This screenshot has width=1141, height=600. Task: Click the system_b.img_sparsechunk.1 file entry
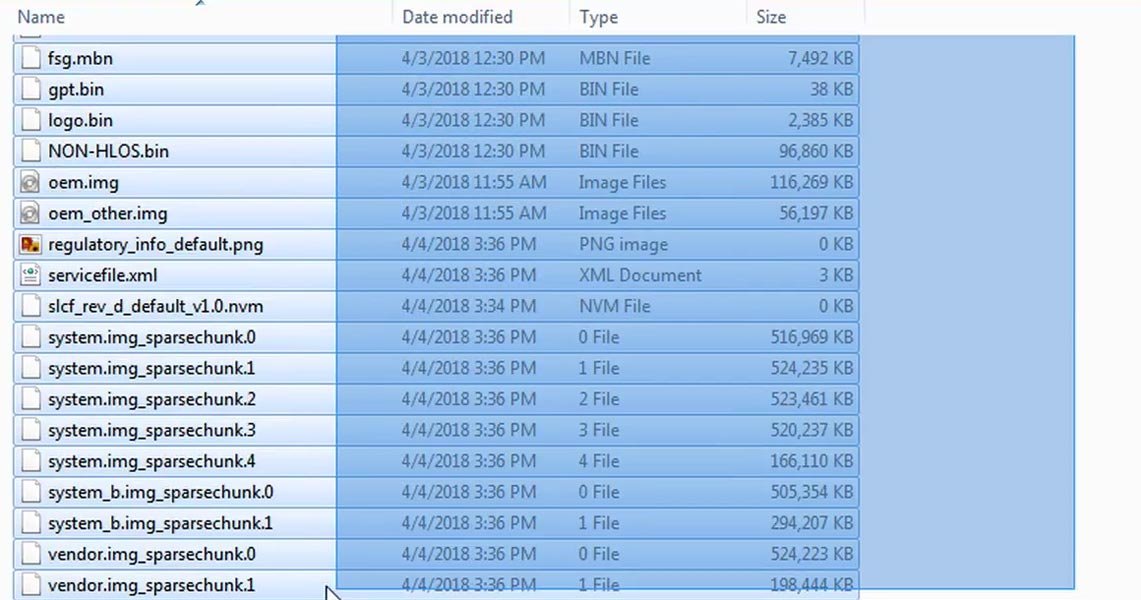pyautogui.click(x=160, y=523)
